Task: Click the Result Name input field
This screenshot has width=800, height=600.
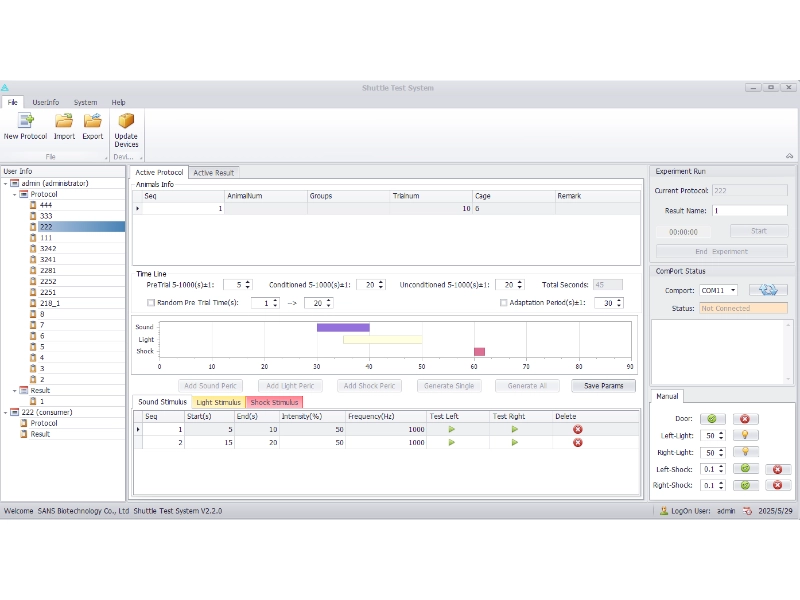Action: 749,210
